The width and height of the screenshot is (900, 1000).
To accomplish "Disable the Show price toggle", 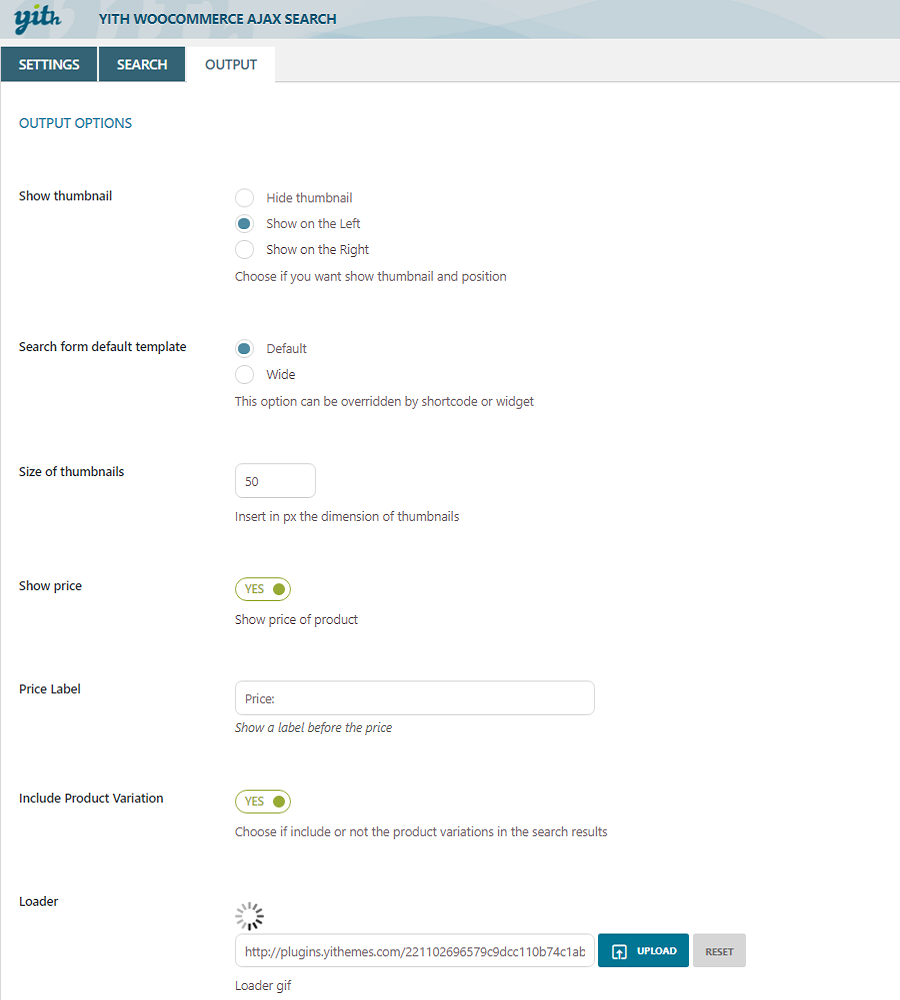I will click(x=263, y=589).
